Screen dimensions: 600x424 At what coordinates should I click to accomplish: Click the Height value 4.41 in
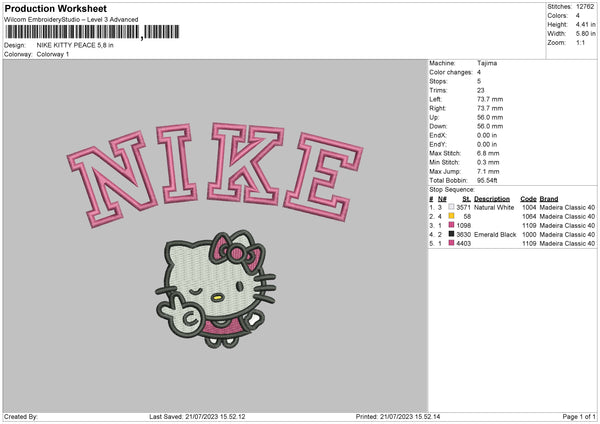tap(585, 24)
